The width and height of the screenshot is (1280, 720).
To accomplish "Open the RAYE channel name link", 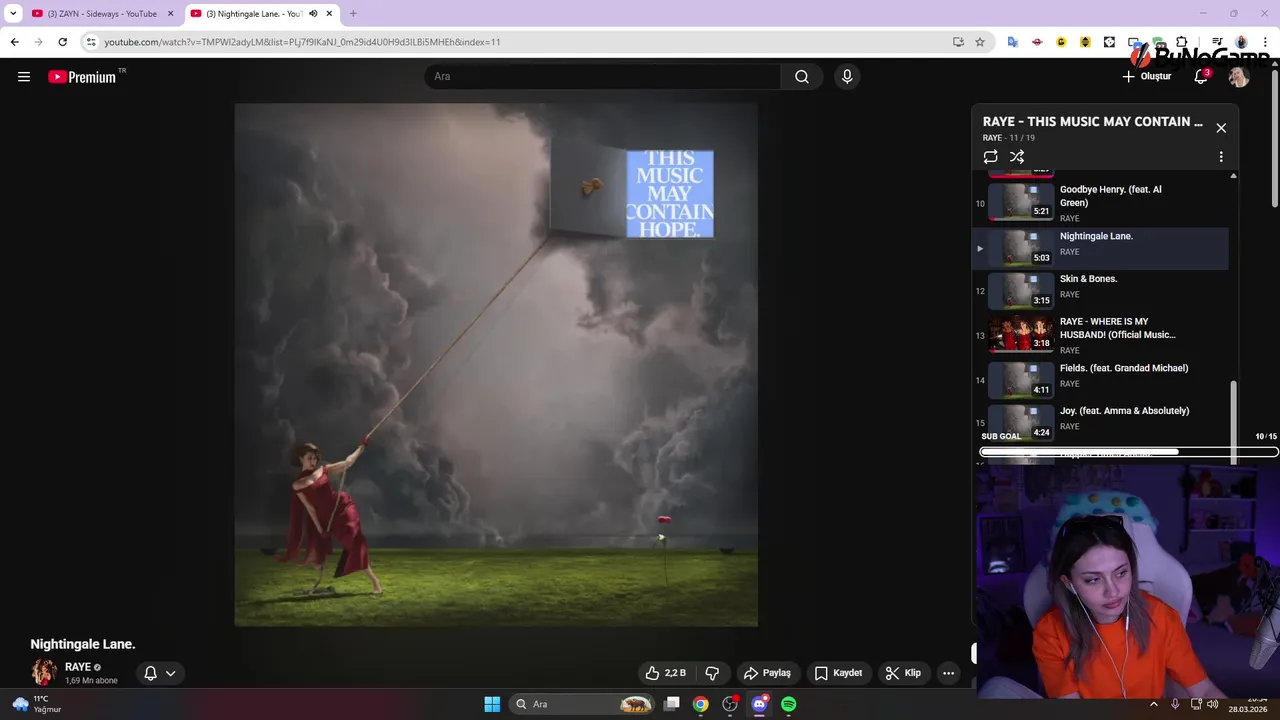I will (x=78, y=667).
